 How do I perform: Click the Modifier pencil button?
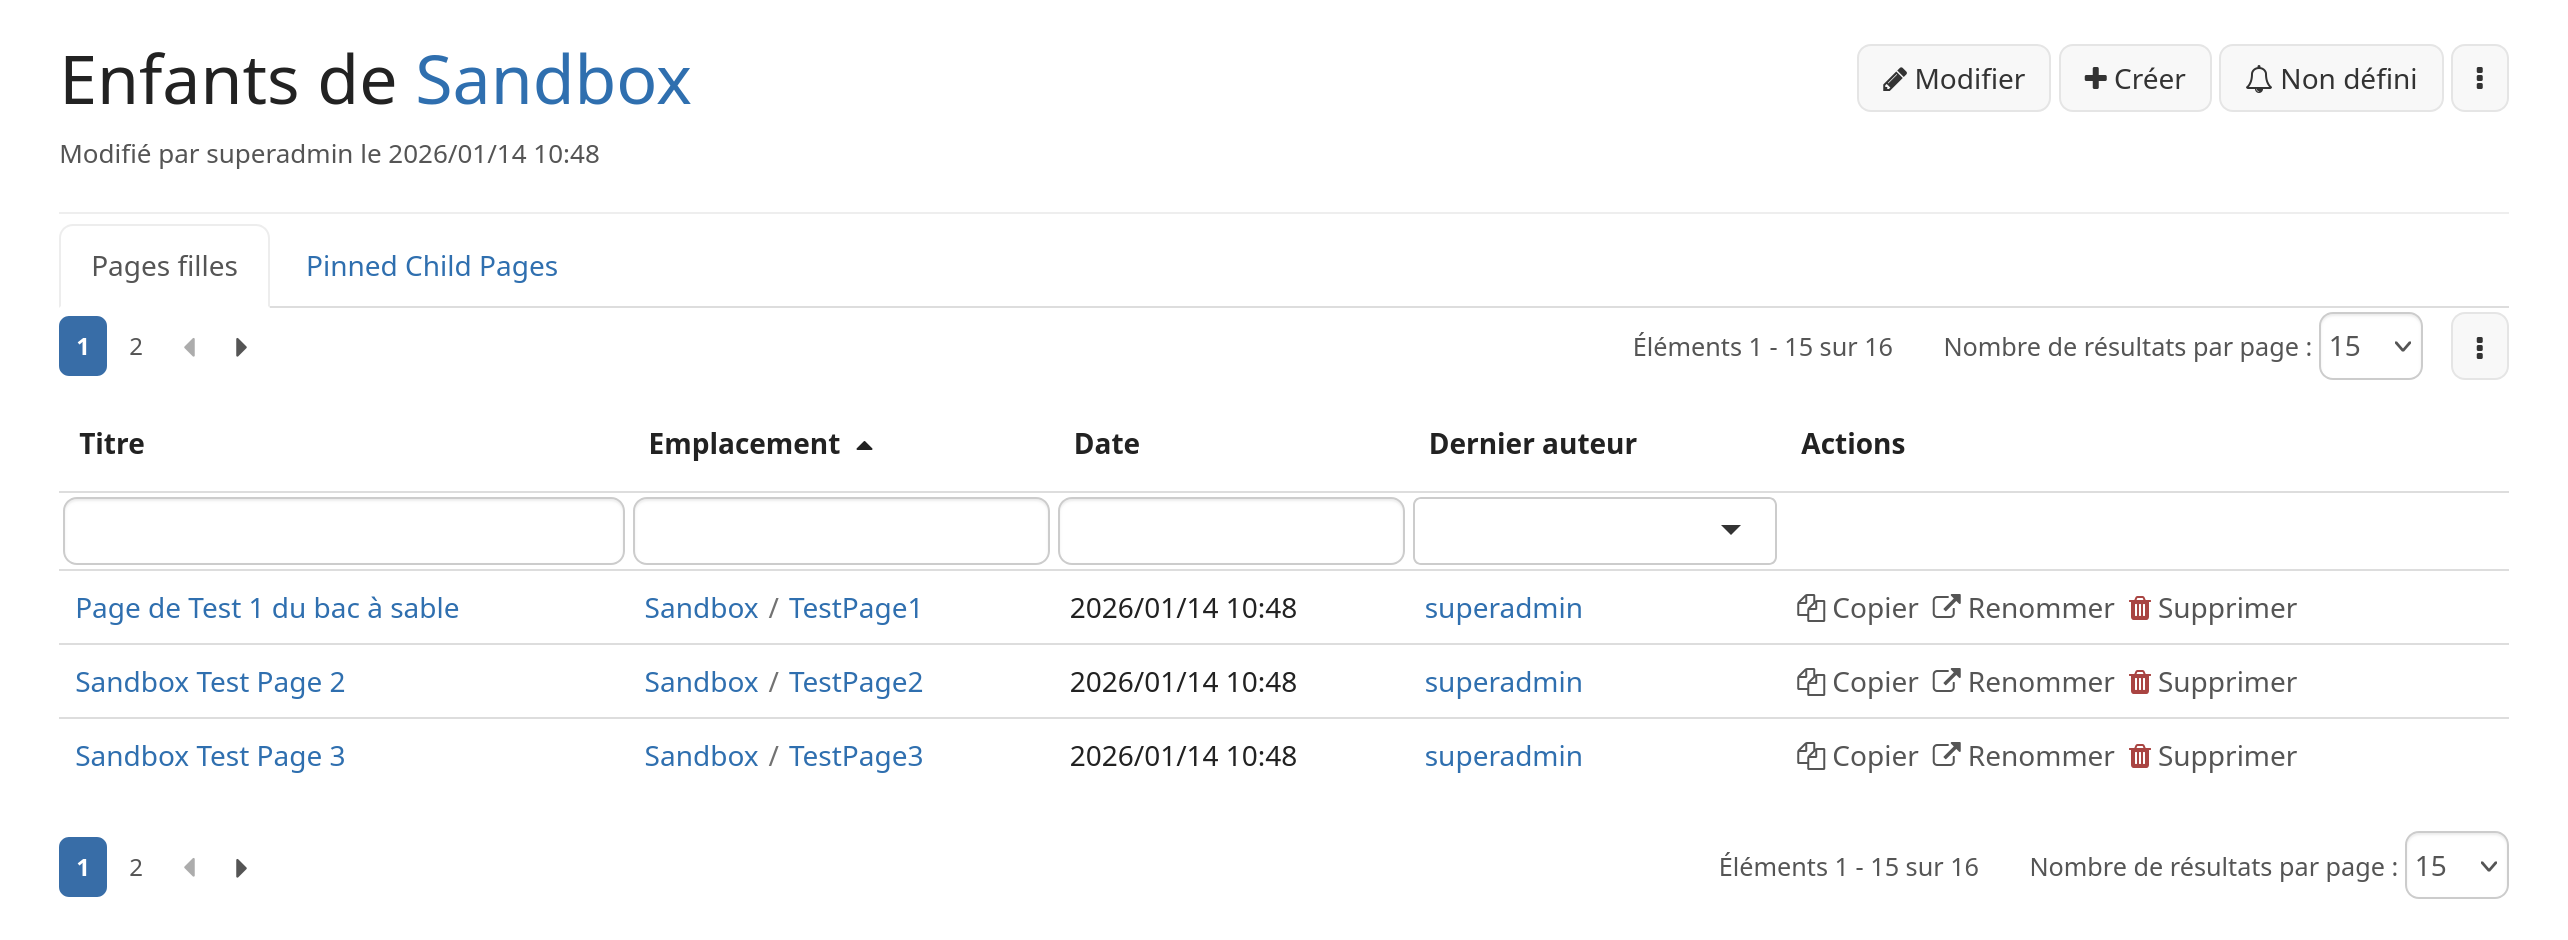pyautogui.click(x=1953, y=78)
